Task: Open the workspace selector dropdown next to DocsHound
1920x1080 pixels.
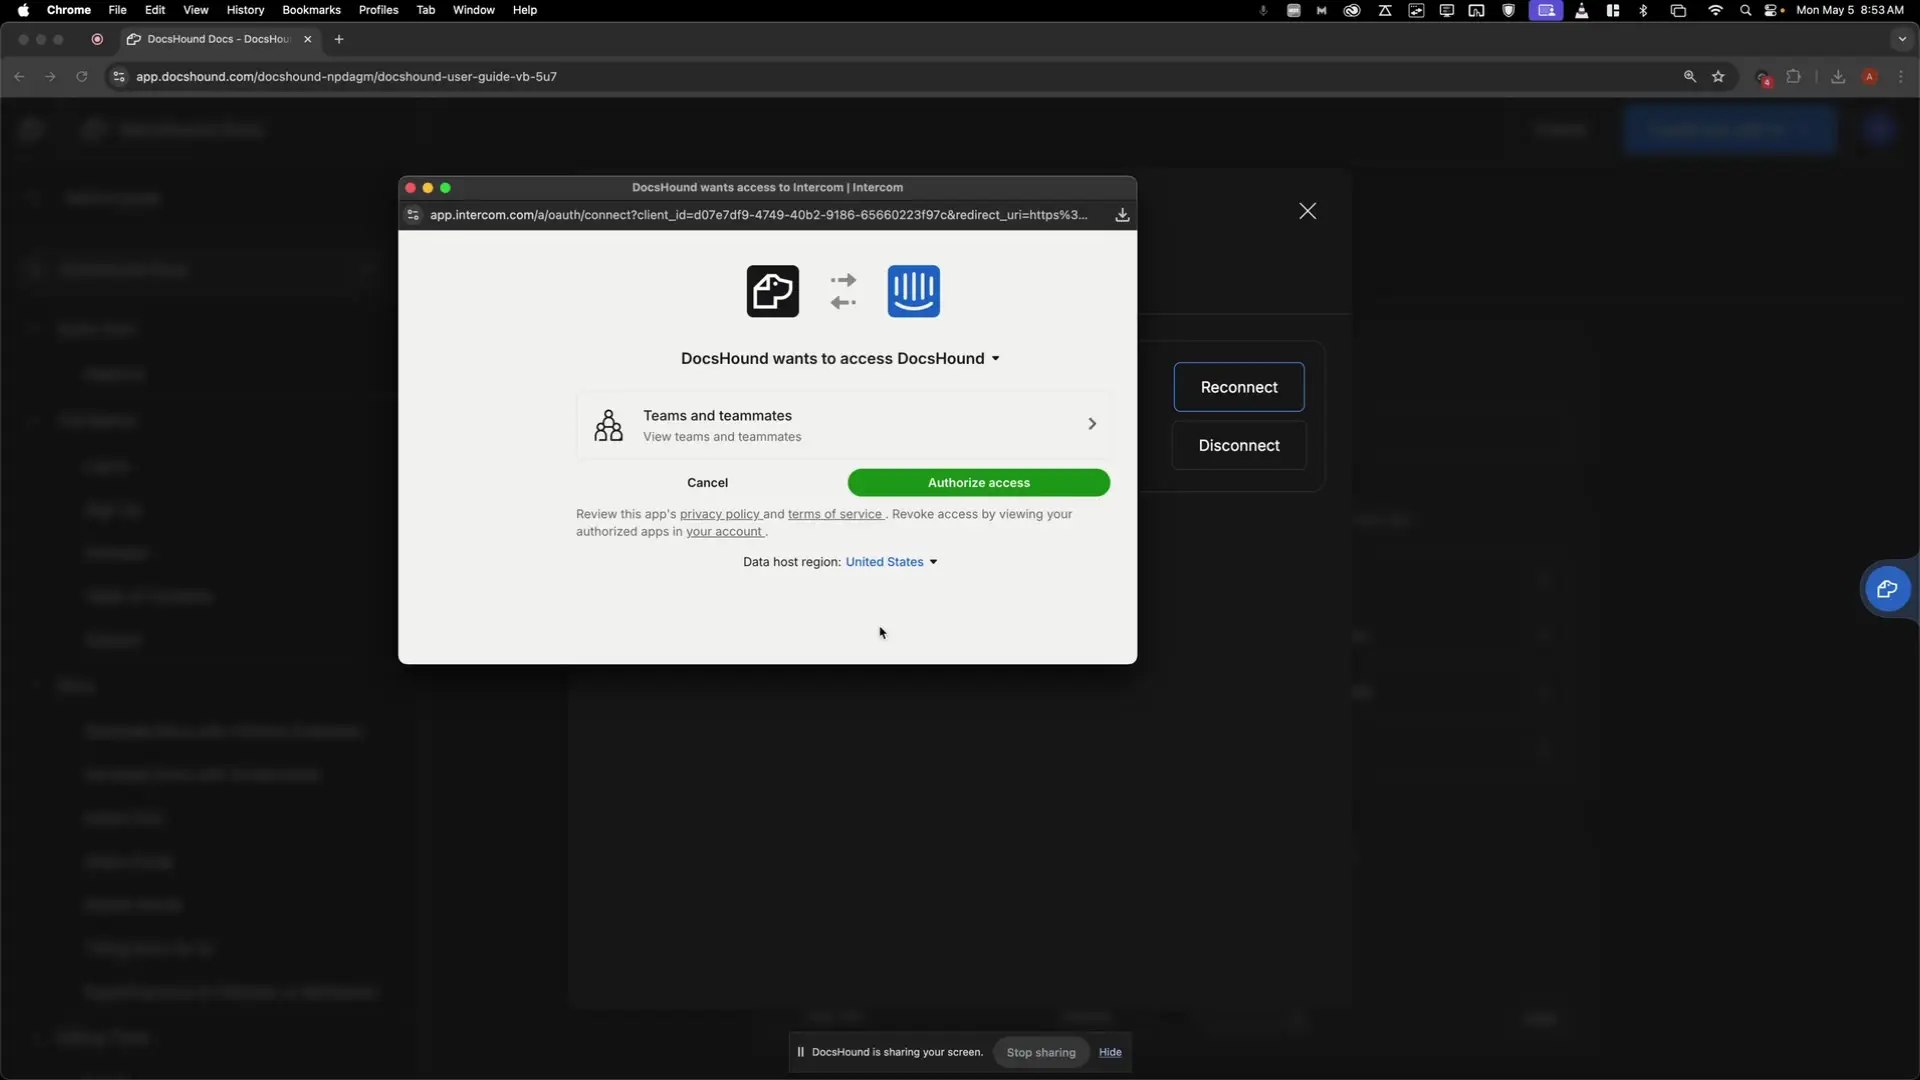Action: 995,358
